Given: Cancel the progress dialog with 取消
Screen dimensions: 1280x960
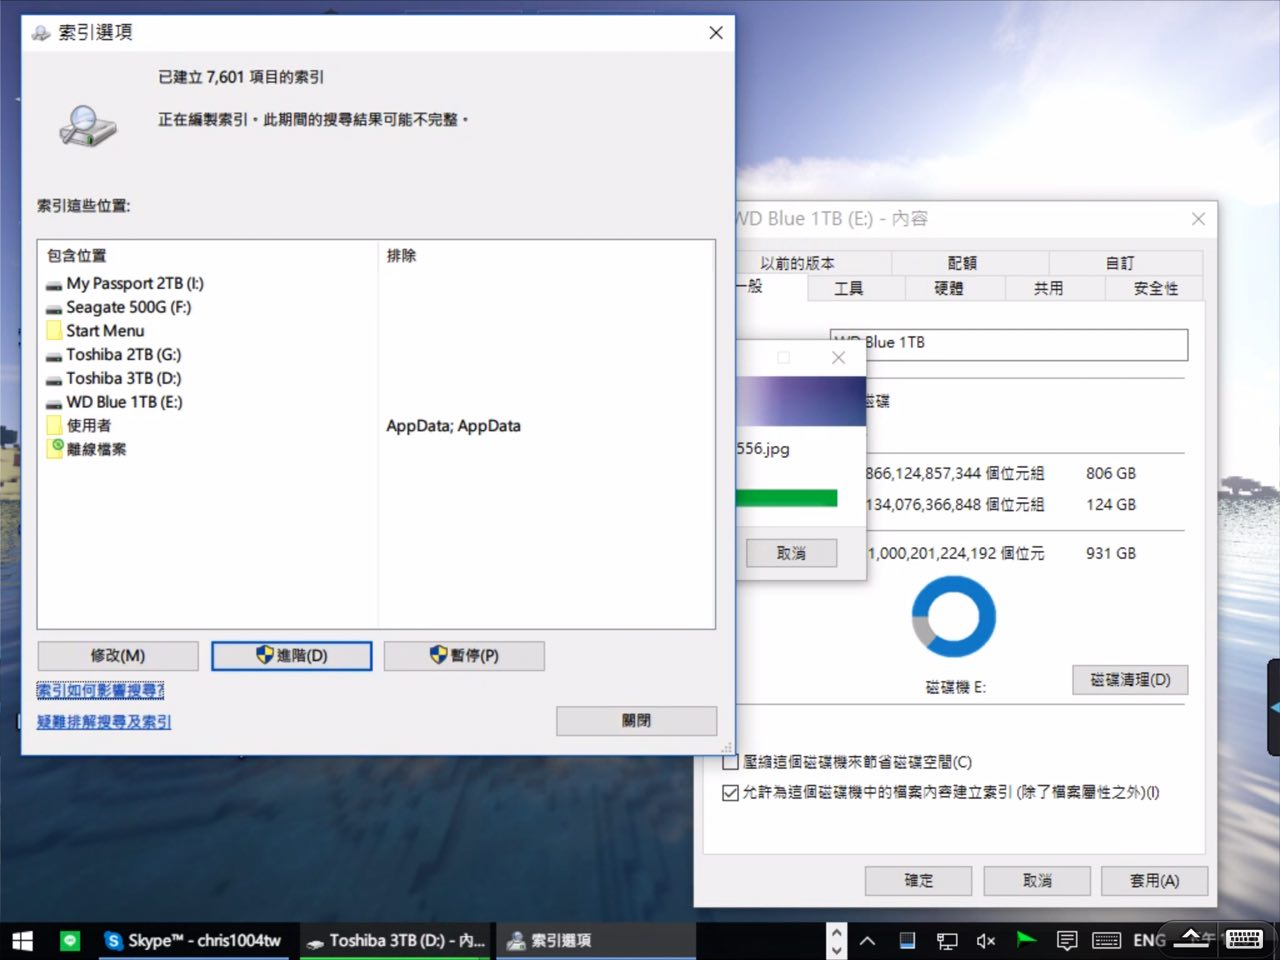Looking at the screenshot, I should [791, 553].
